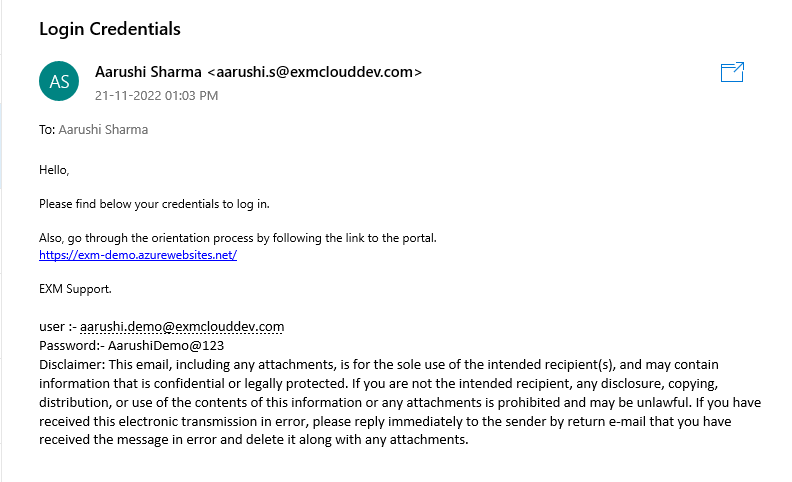Image resolution: width=792 pixels, height=482 pixels.
Task: Click the Hello greeting line
Action: (x=54, y=170)
